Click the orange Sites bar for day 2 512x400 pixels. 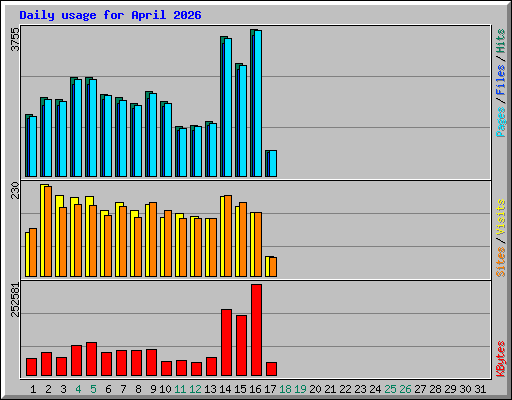(x=48, y=231)
